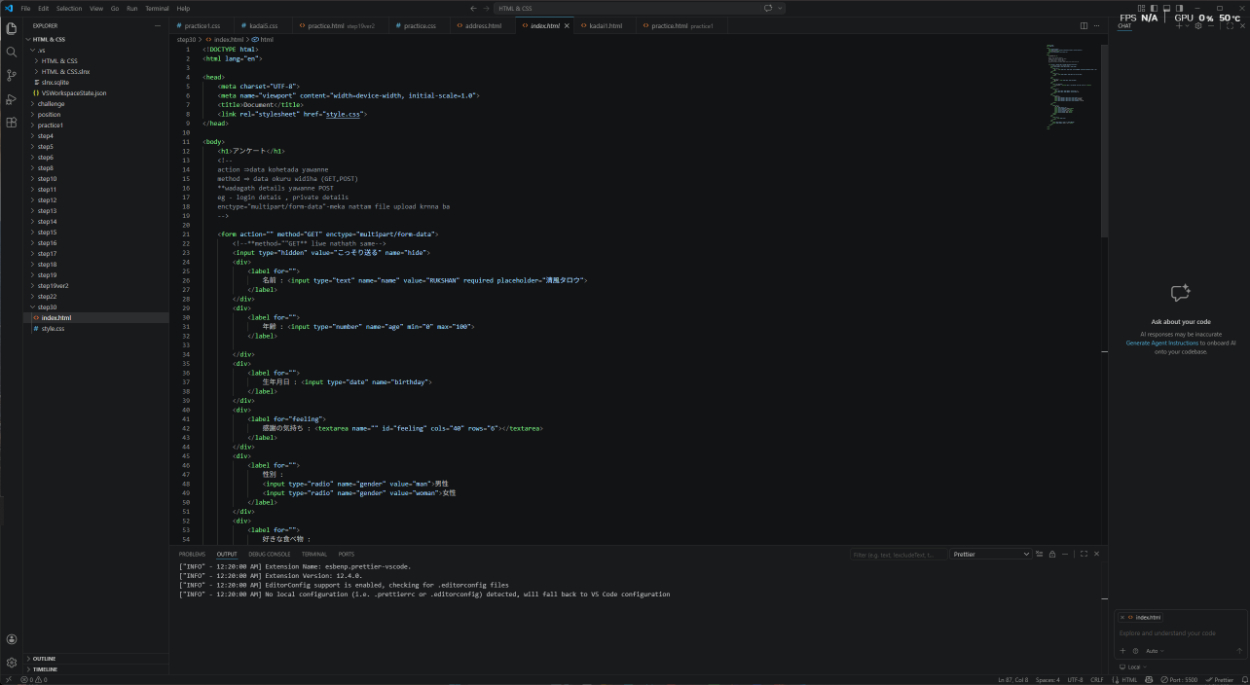The height and width of the screenshot is (685, 1250).
Task: Click the output filter text field
Action: click(x=895, y=554)
